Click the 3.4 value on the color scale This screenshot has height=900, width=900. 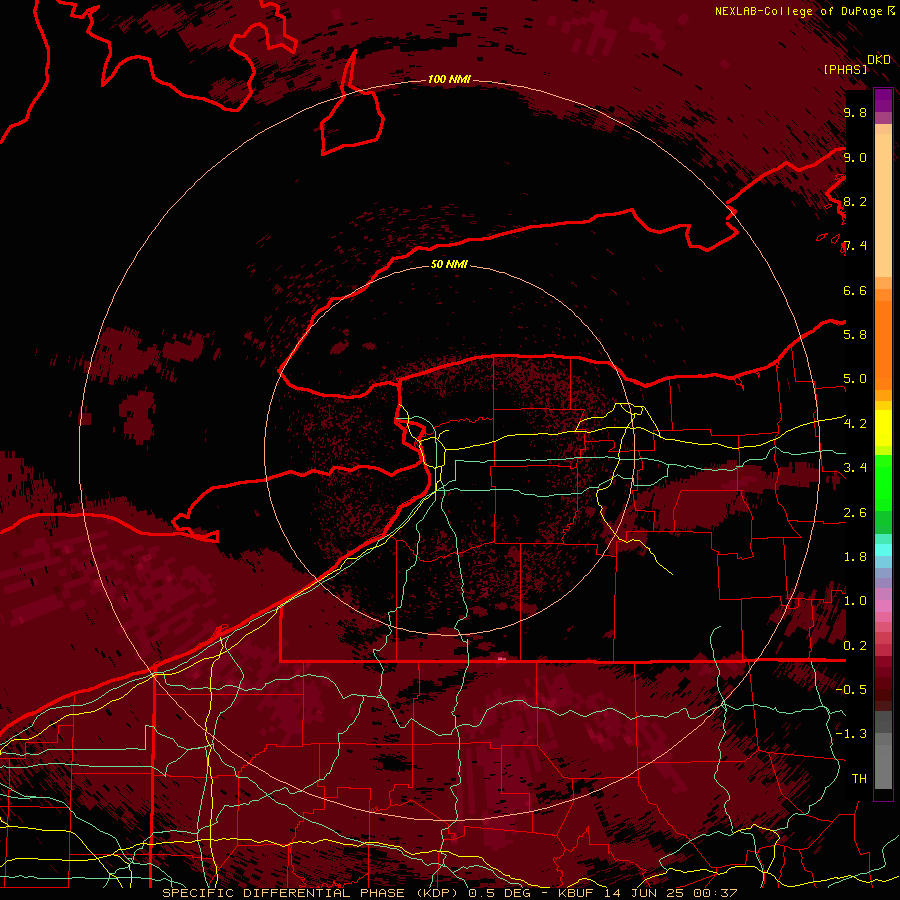pos(855,468)
